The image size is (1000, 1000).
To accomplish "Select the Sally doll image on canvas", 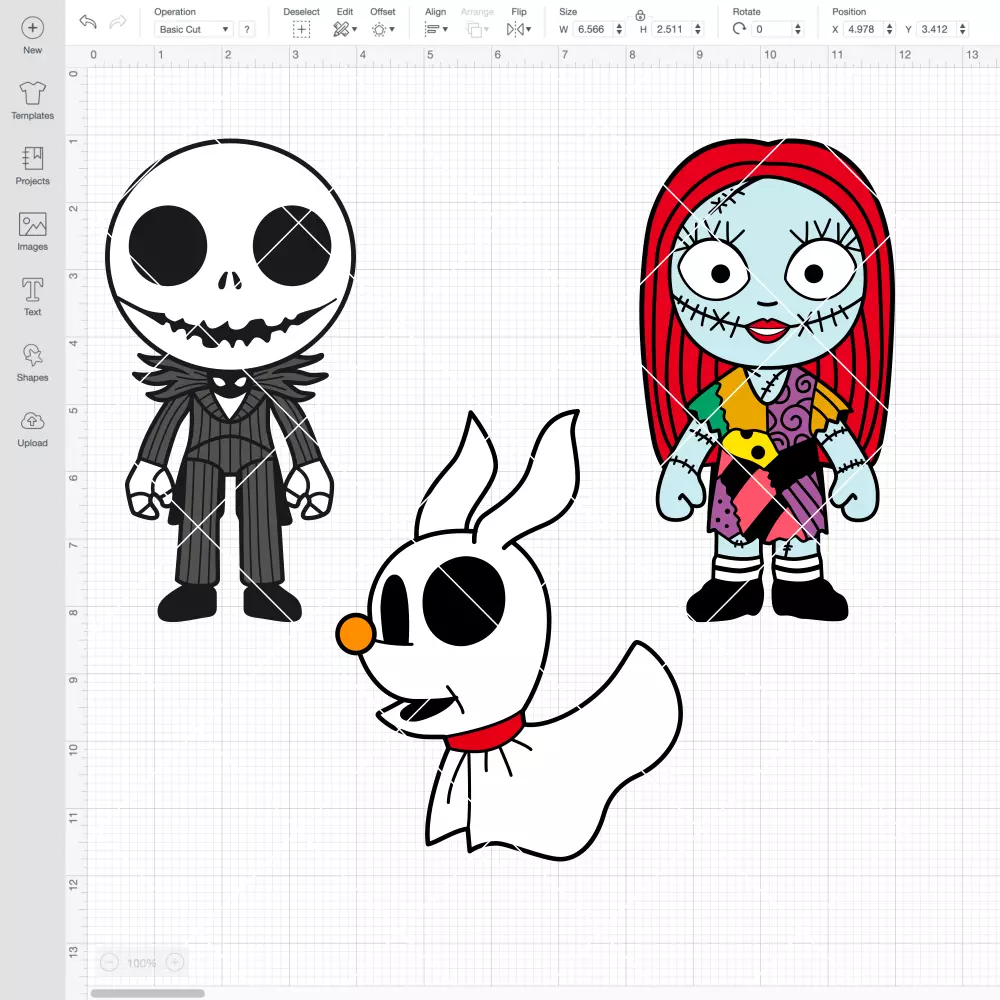I will point(768,380).
